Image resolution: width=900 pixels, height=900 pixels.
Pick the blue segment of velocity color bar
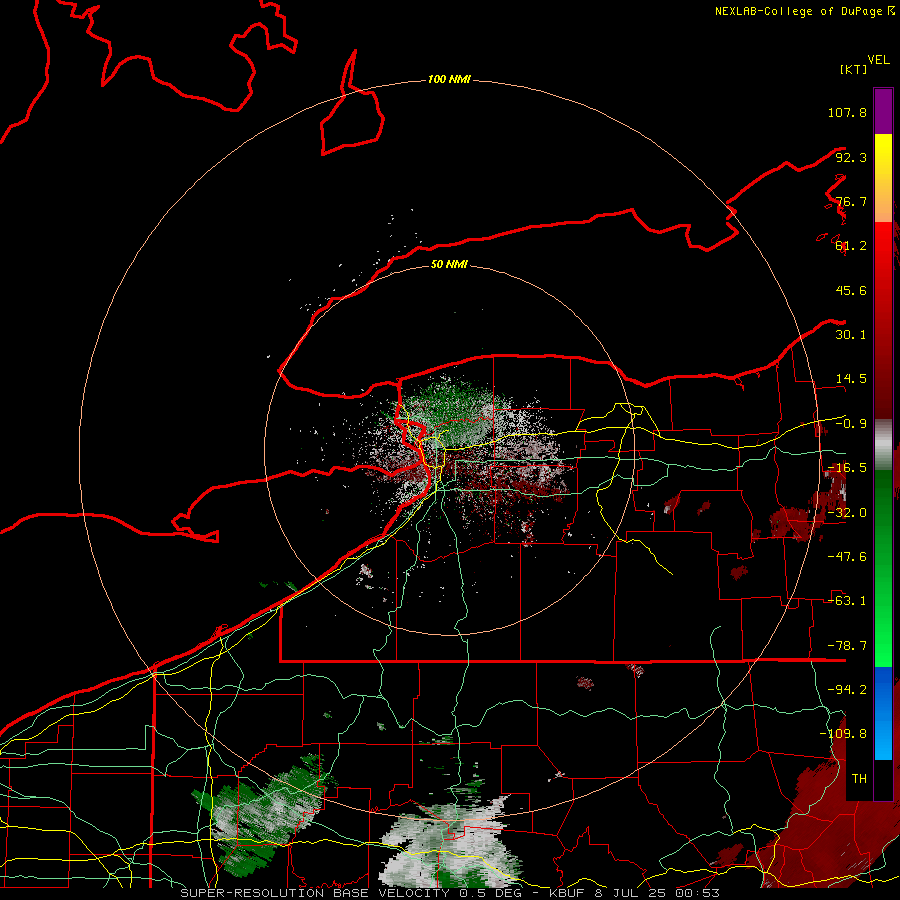click(x=883, y=713)
